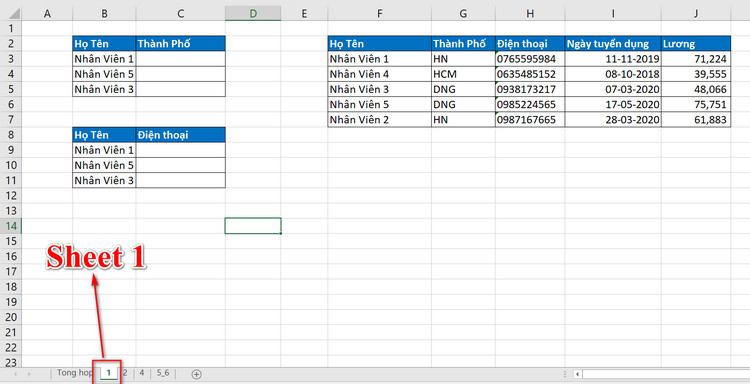750x384 pixels.
Task: Click the horizontal scrollbar track
Action: (666, 374)
